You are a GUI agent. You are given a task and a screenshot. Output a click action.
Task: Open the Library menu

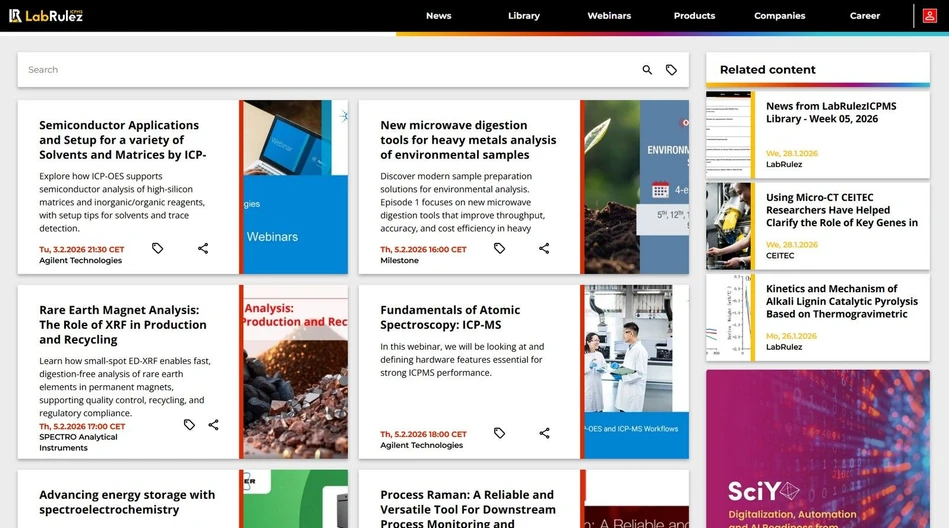(524, 16)
